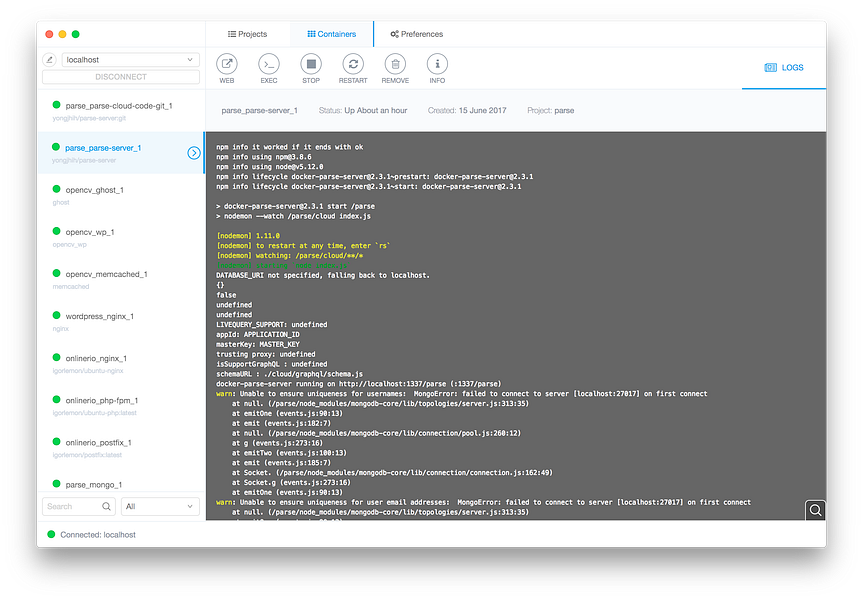863x600 pixels.
Task: Click 'igorlemon/ubuntu-nginx' image subtitle
Action: (88, 371)
